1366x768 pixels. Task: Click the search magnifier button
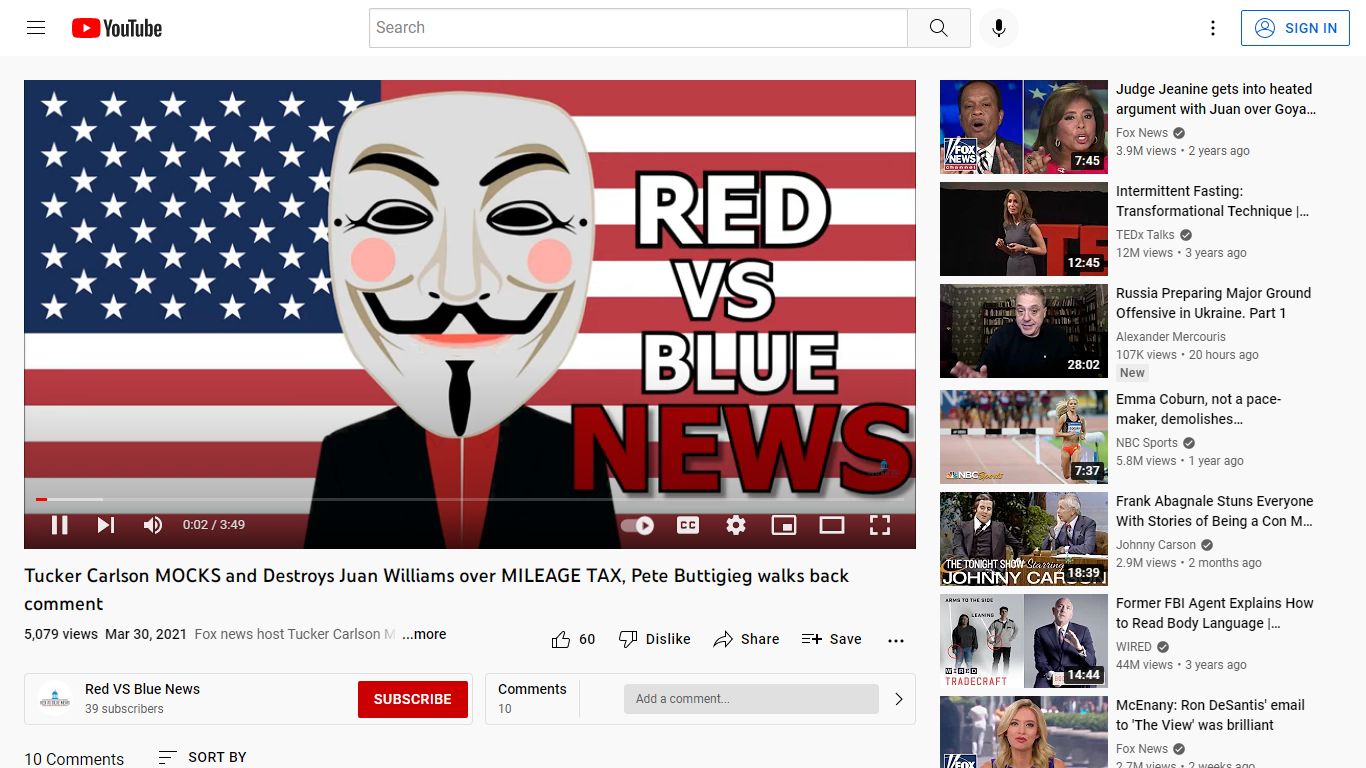(938, 28)
